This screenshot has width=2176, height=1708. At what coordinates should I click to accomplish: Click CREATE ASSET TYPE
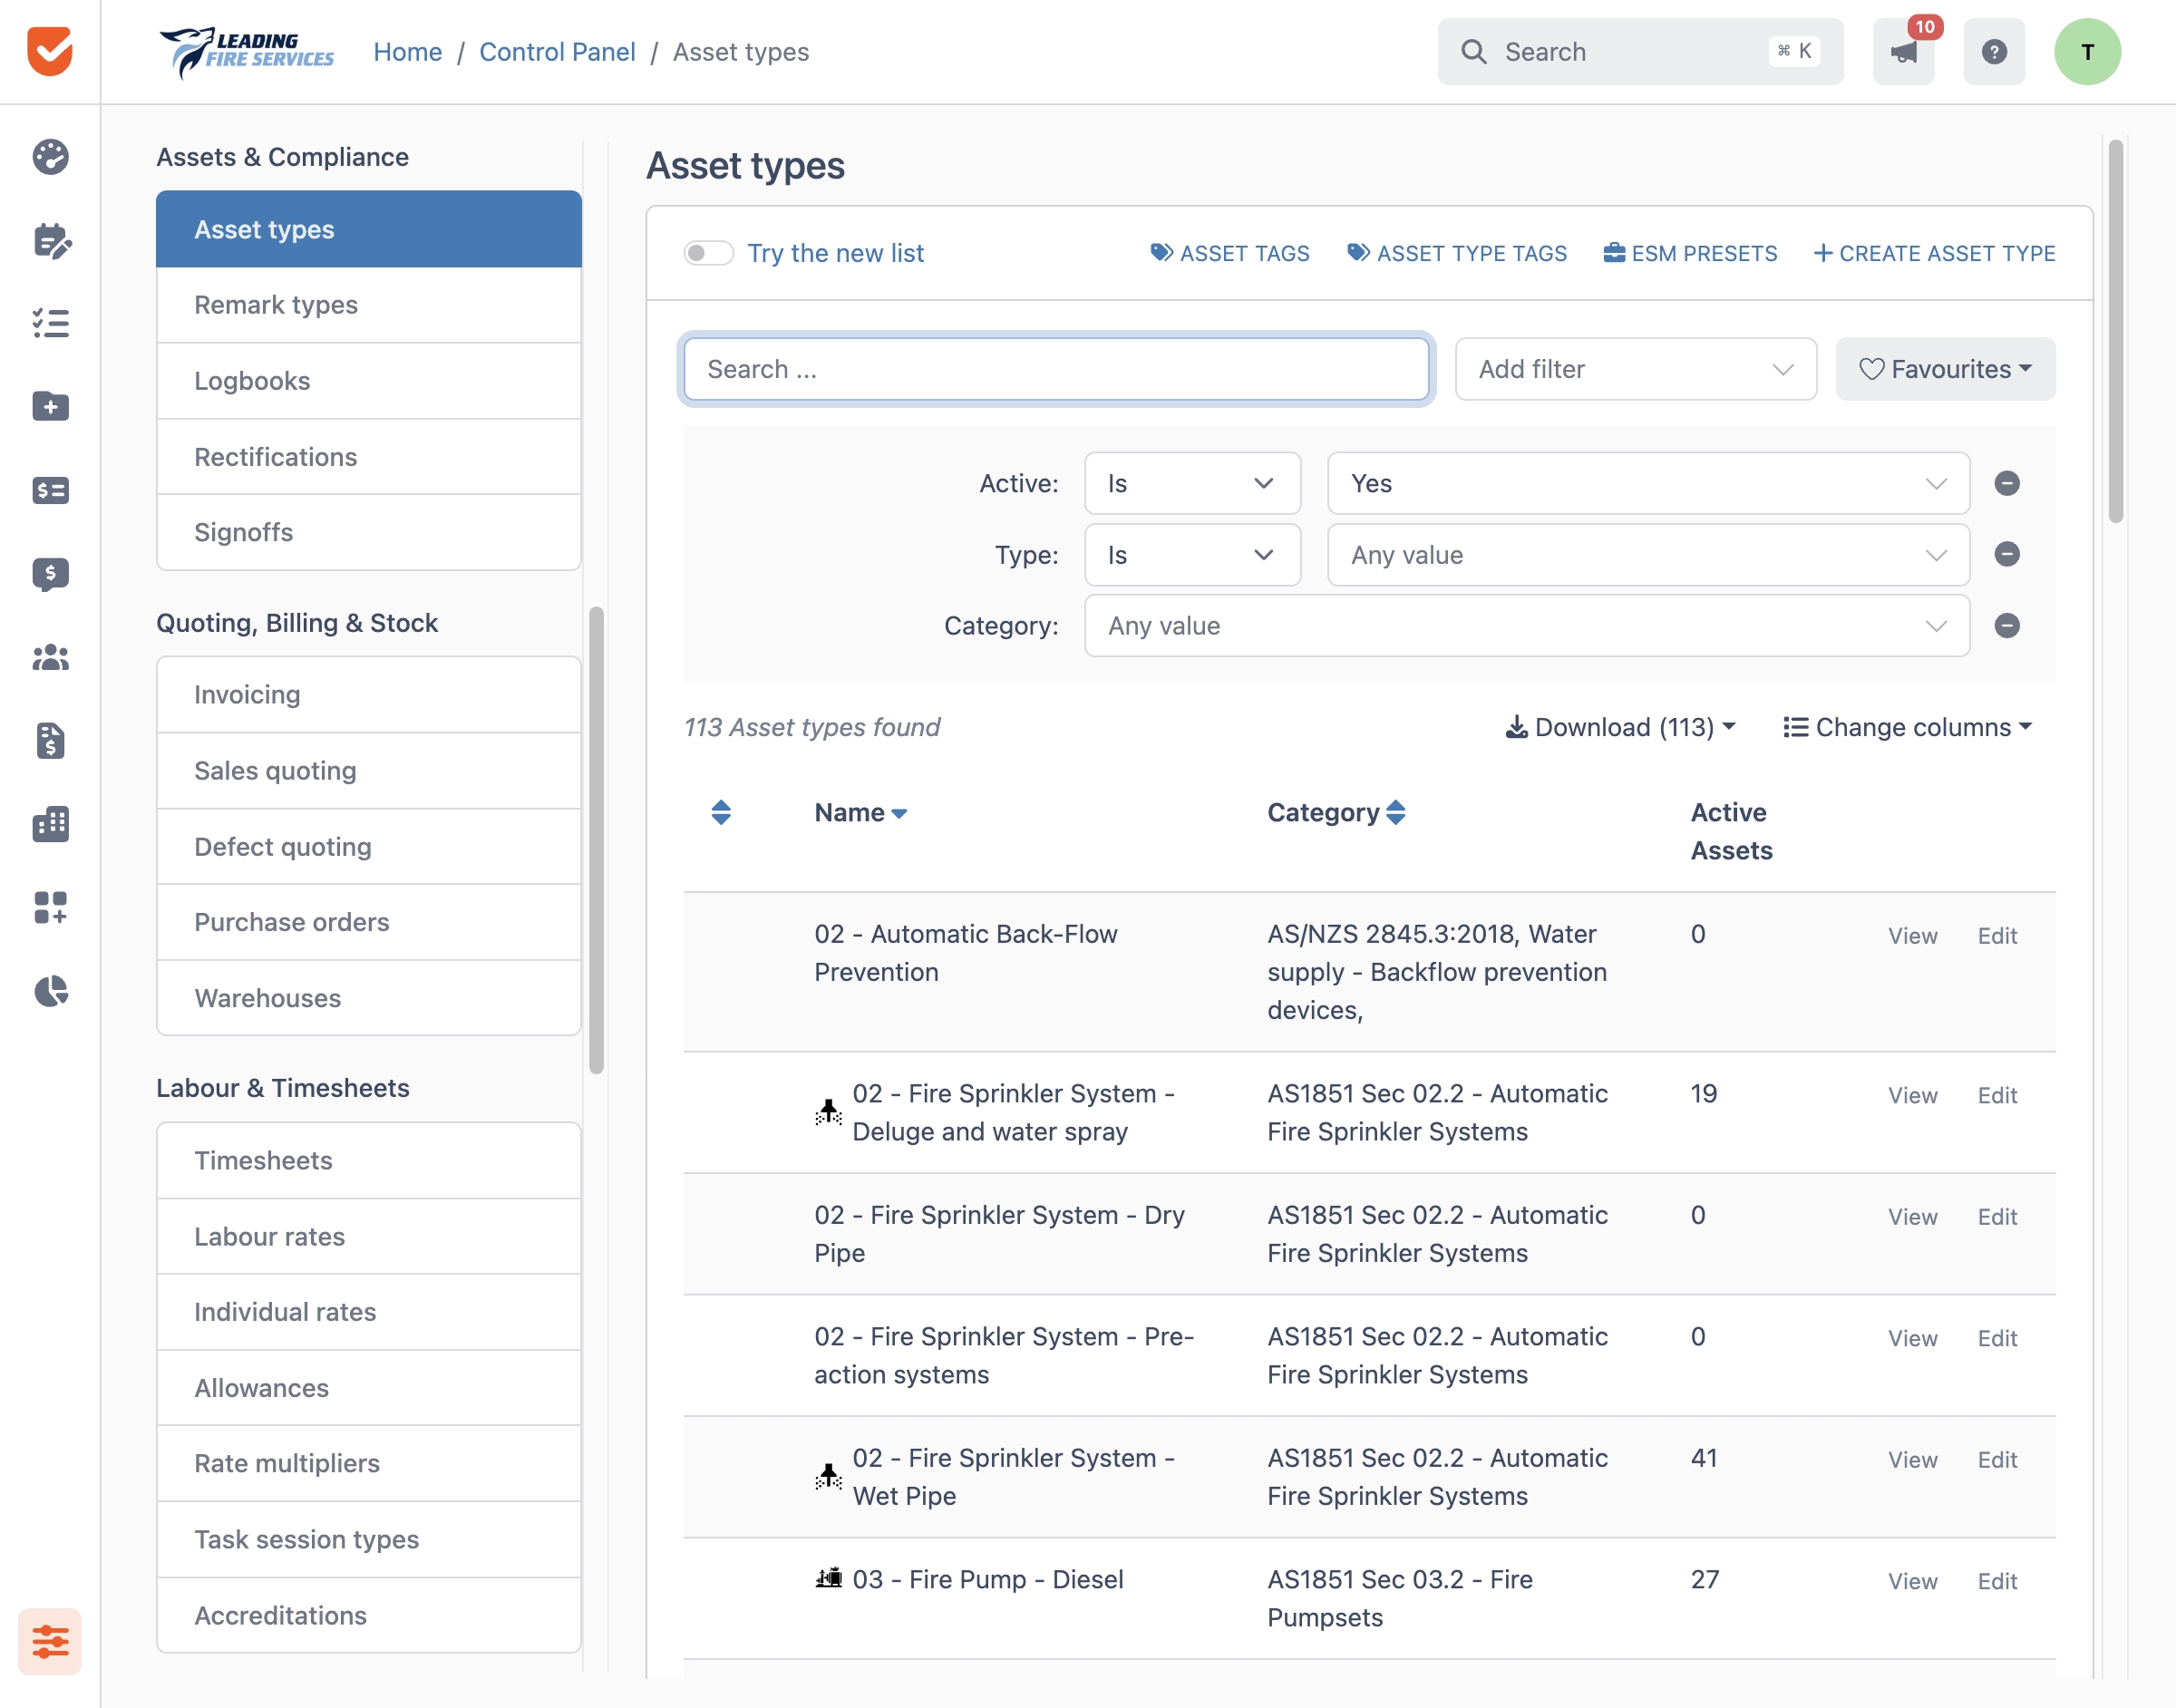coord(1934,253)
